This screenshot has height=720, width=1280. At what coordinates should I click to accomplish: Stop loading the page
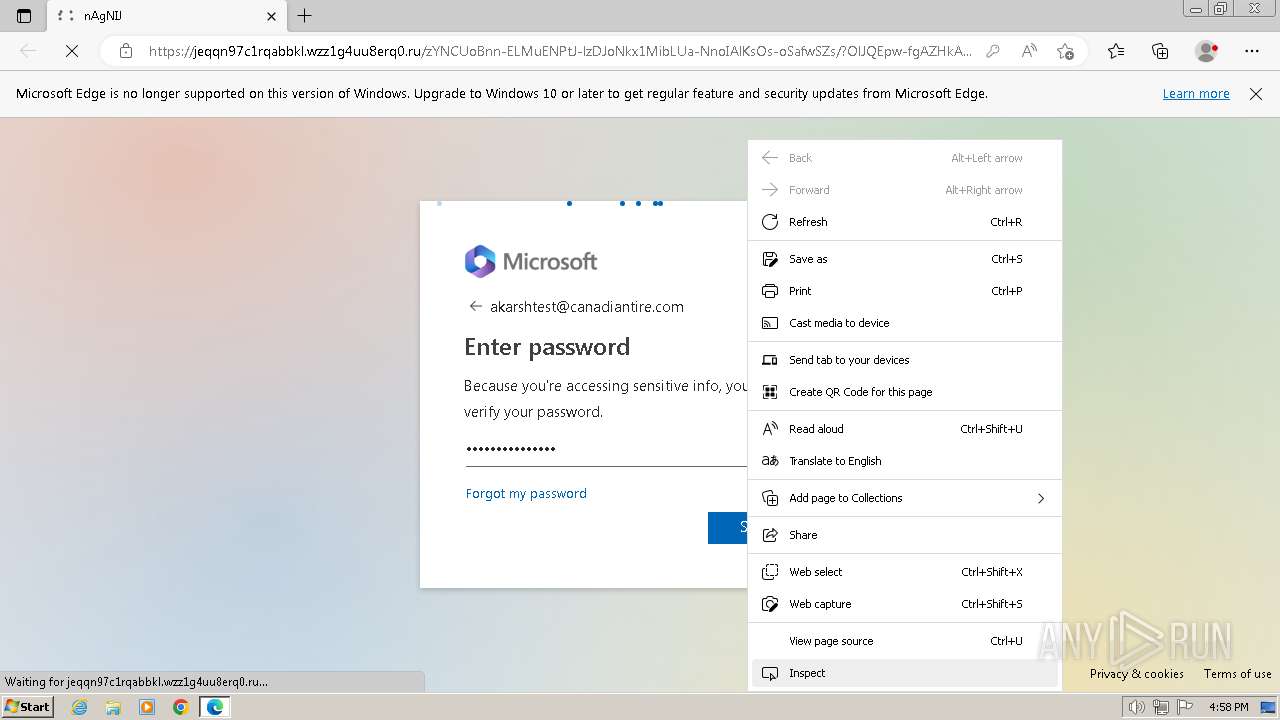point(72,51)
